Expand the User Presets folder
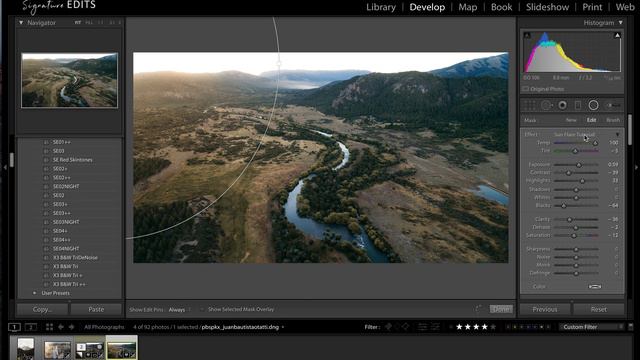The height and width of the screenshot is (360, 640). coord(34,293)
